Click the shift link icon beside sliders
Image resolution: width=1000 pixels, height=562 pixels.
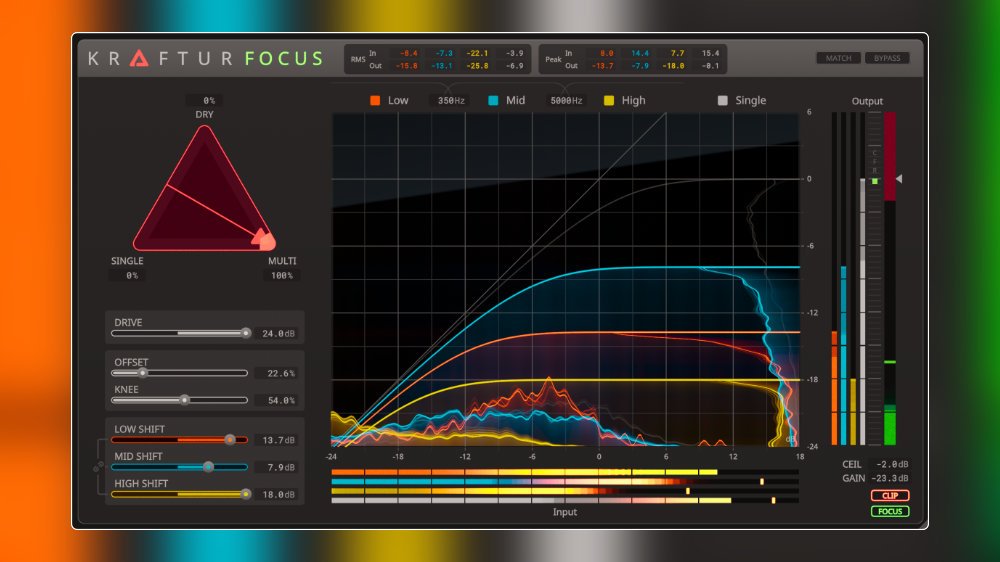98,467
